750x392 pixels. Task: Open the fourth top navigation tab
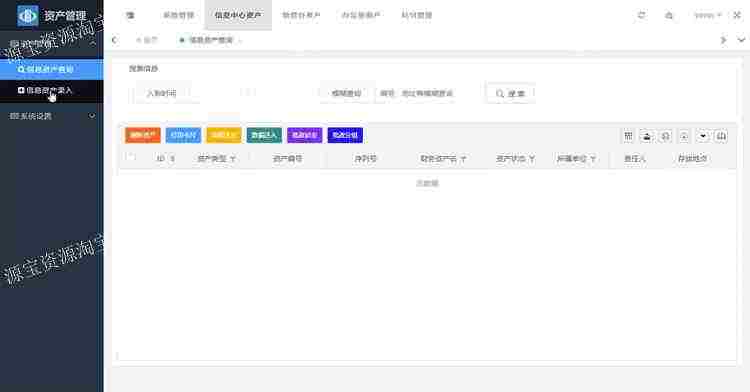click(361, 15)
